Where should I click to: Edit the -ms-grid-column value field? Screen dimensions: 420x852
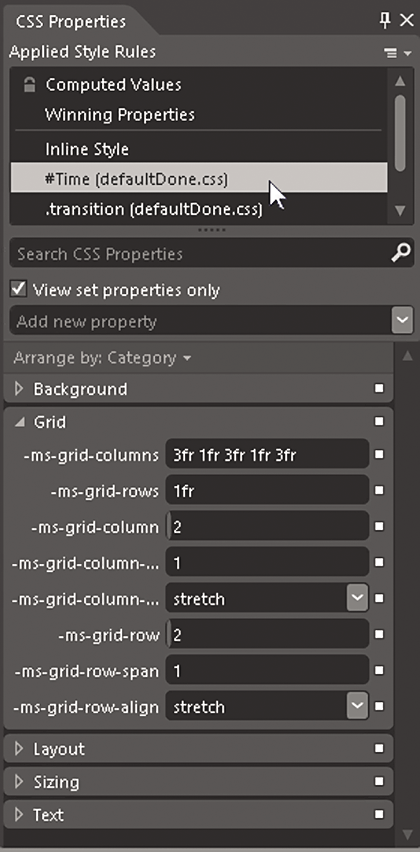(x=267, y=526)
